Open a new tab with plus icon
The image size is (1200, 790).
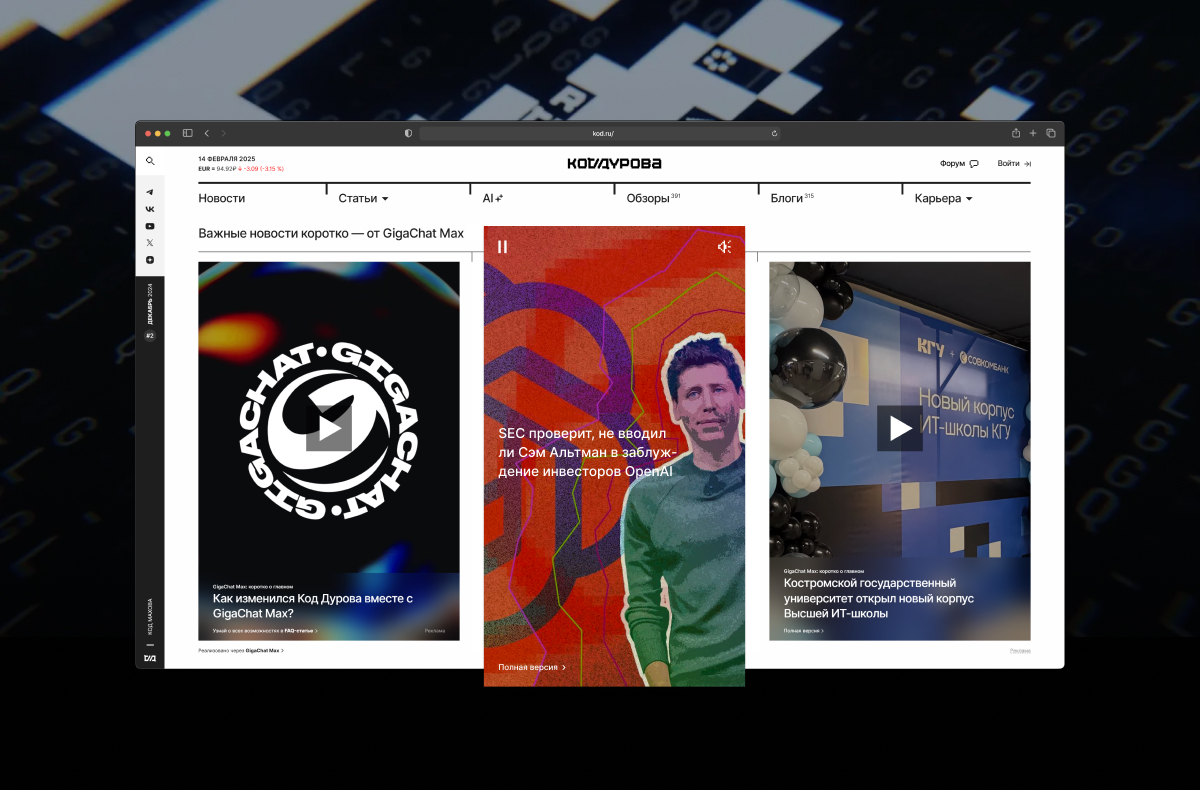pyautogui.click(x=1033, y=133)
